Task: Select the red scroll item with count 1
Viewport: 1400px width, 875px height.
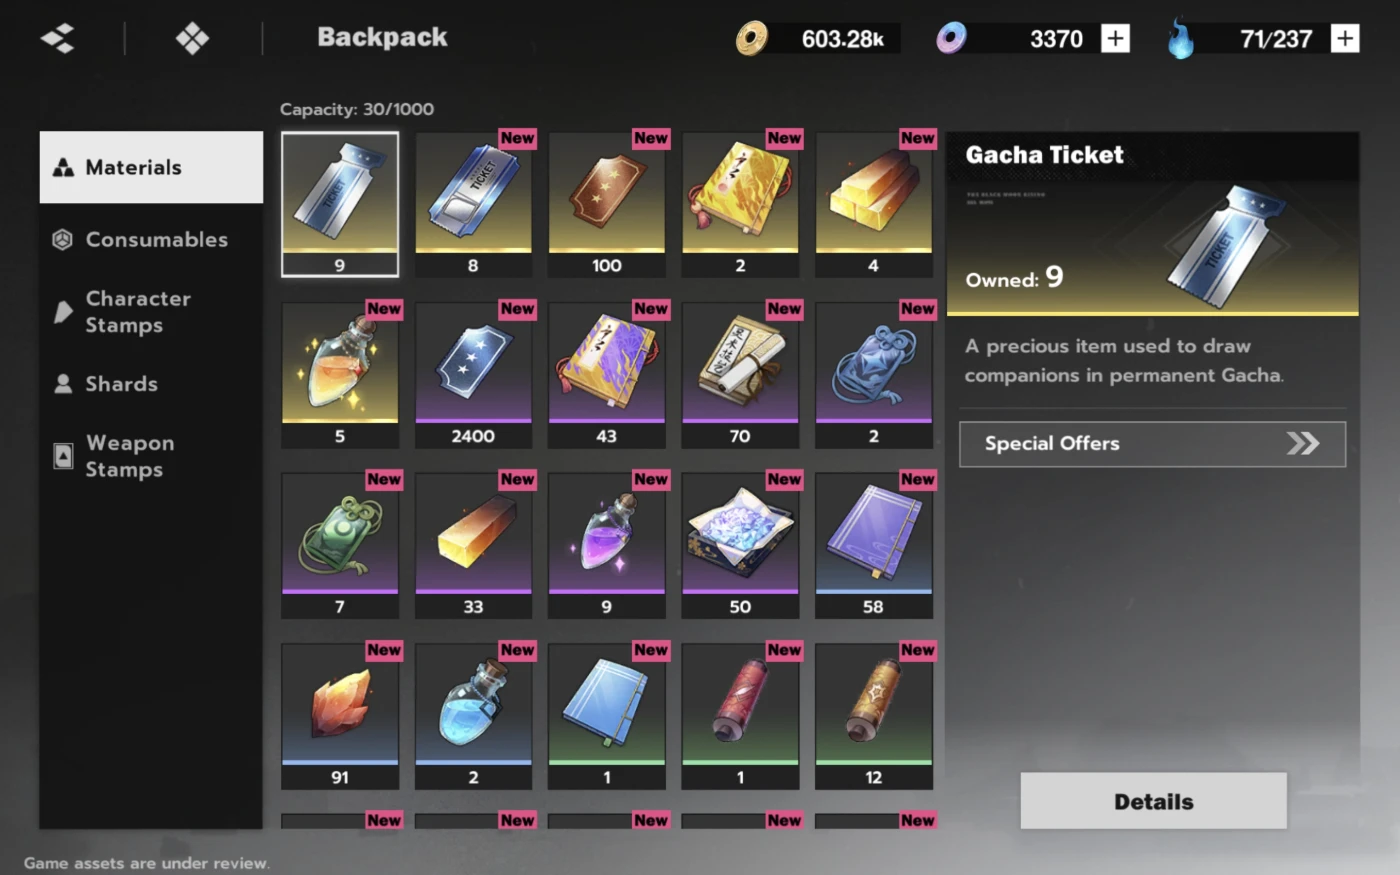Action: [x=740, y=716]
